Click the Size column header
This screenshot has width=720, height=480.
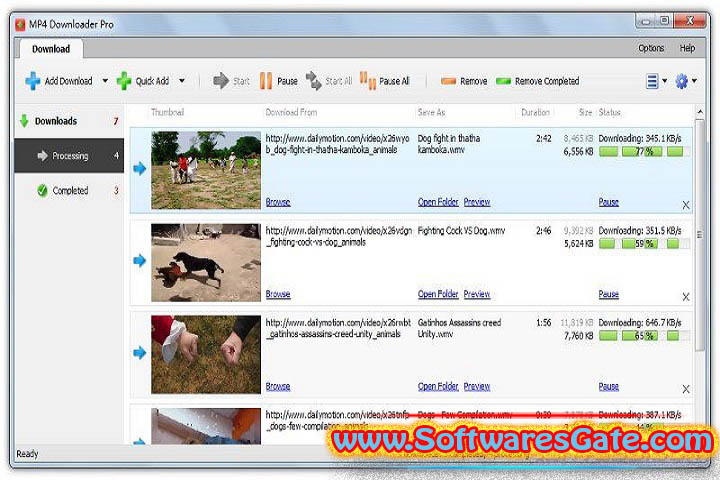pyautogui.click(x=585, y=112)
